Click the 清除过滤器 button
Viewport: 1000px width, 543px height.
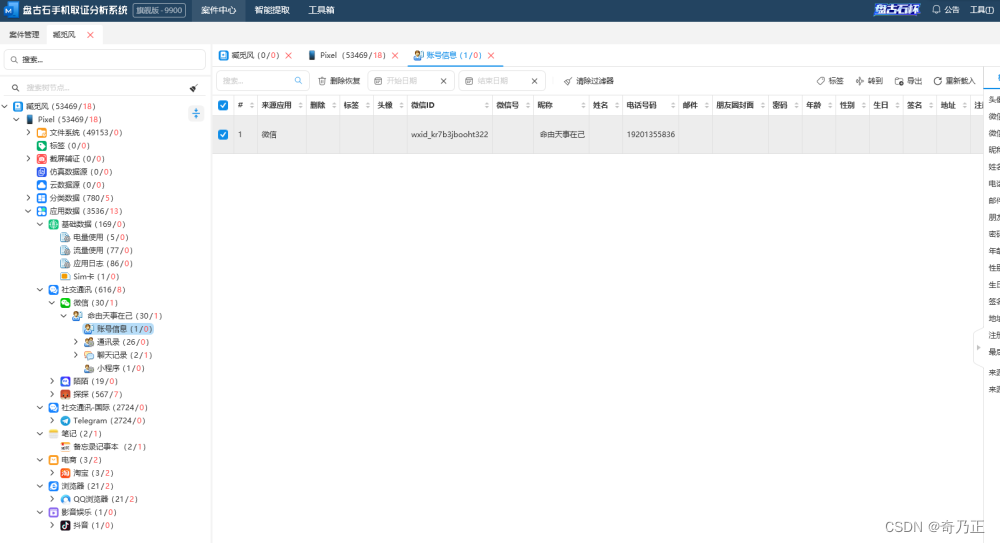589,81
